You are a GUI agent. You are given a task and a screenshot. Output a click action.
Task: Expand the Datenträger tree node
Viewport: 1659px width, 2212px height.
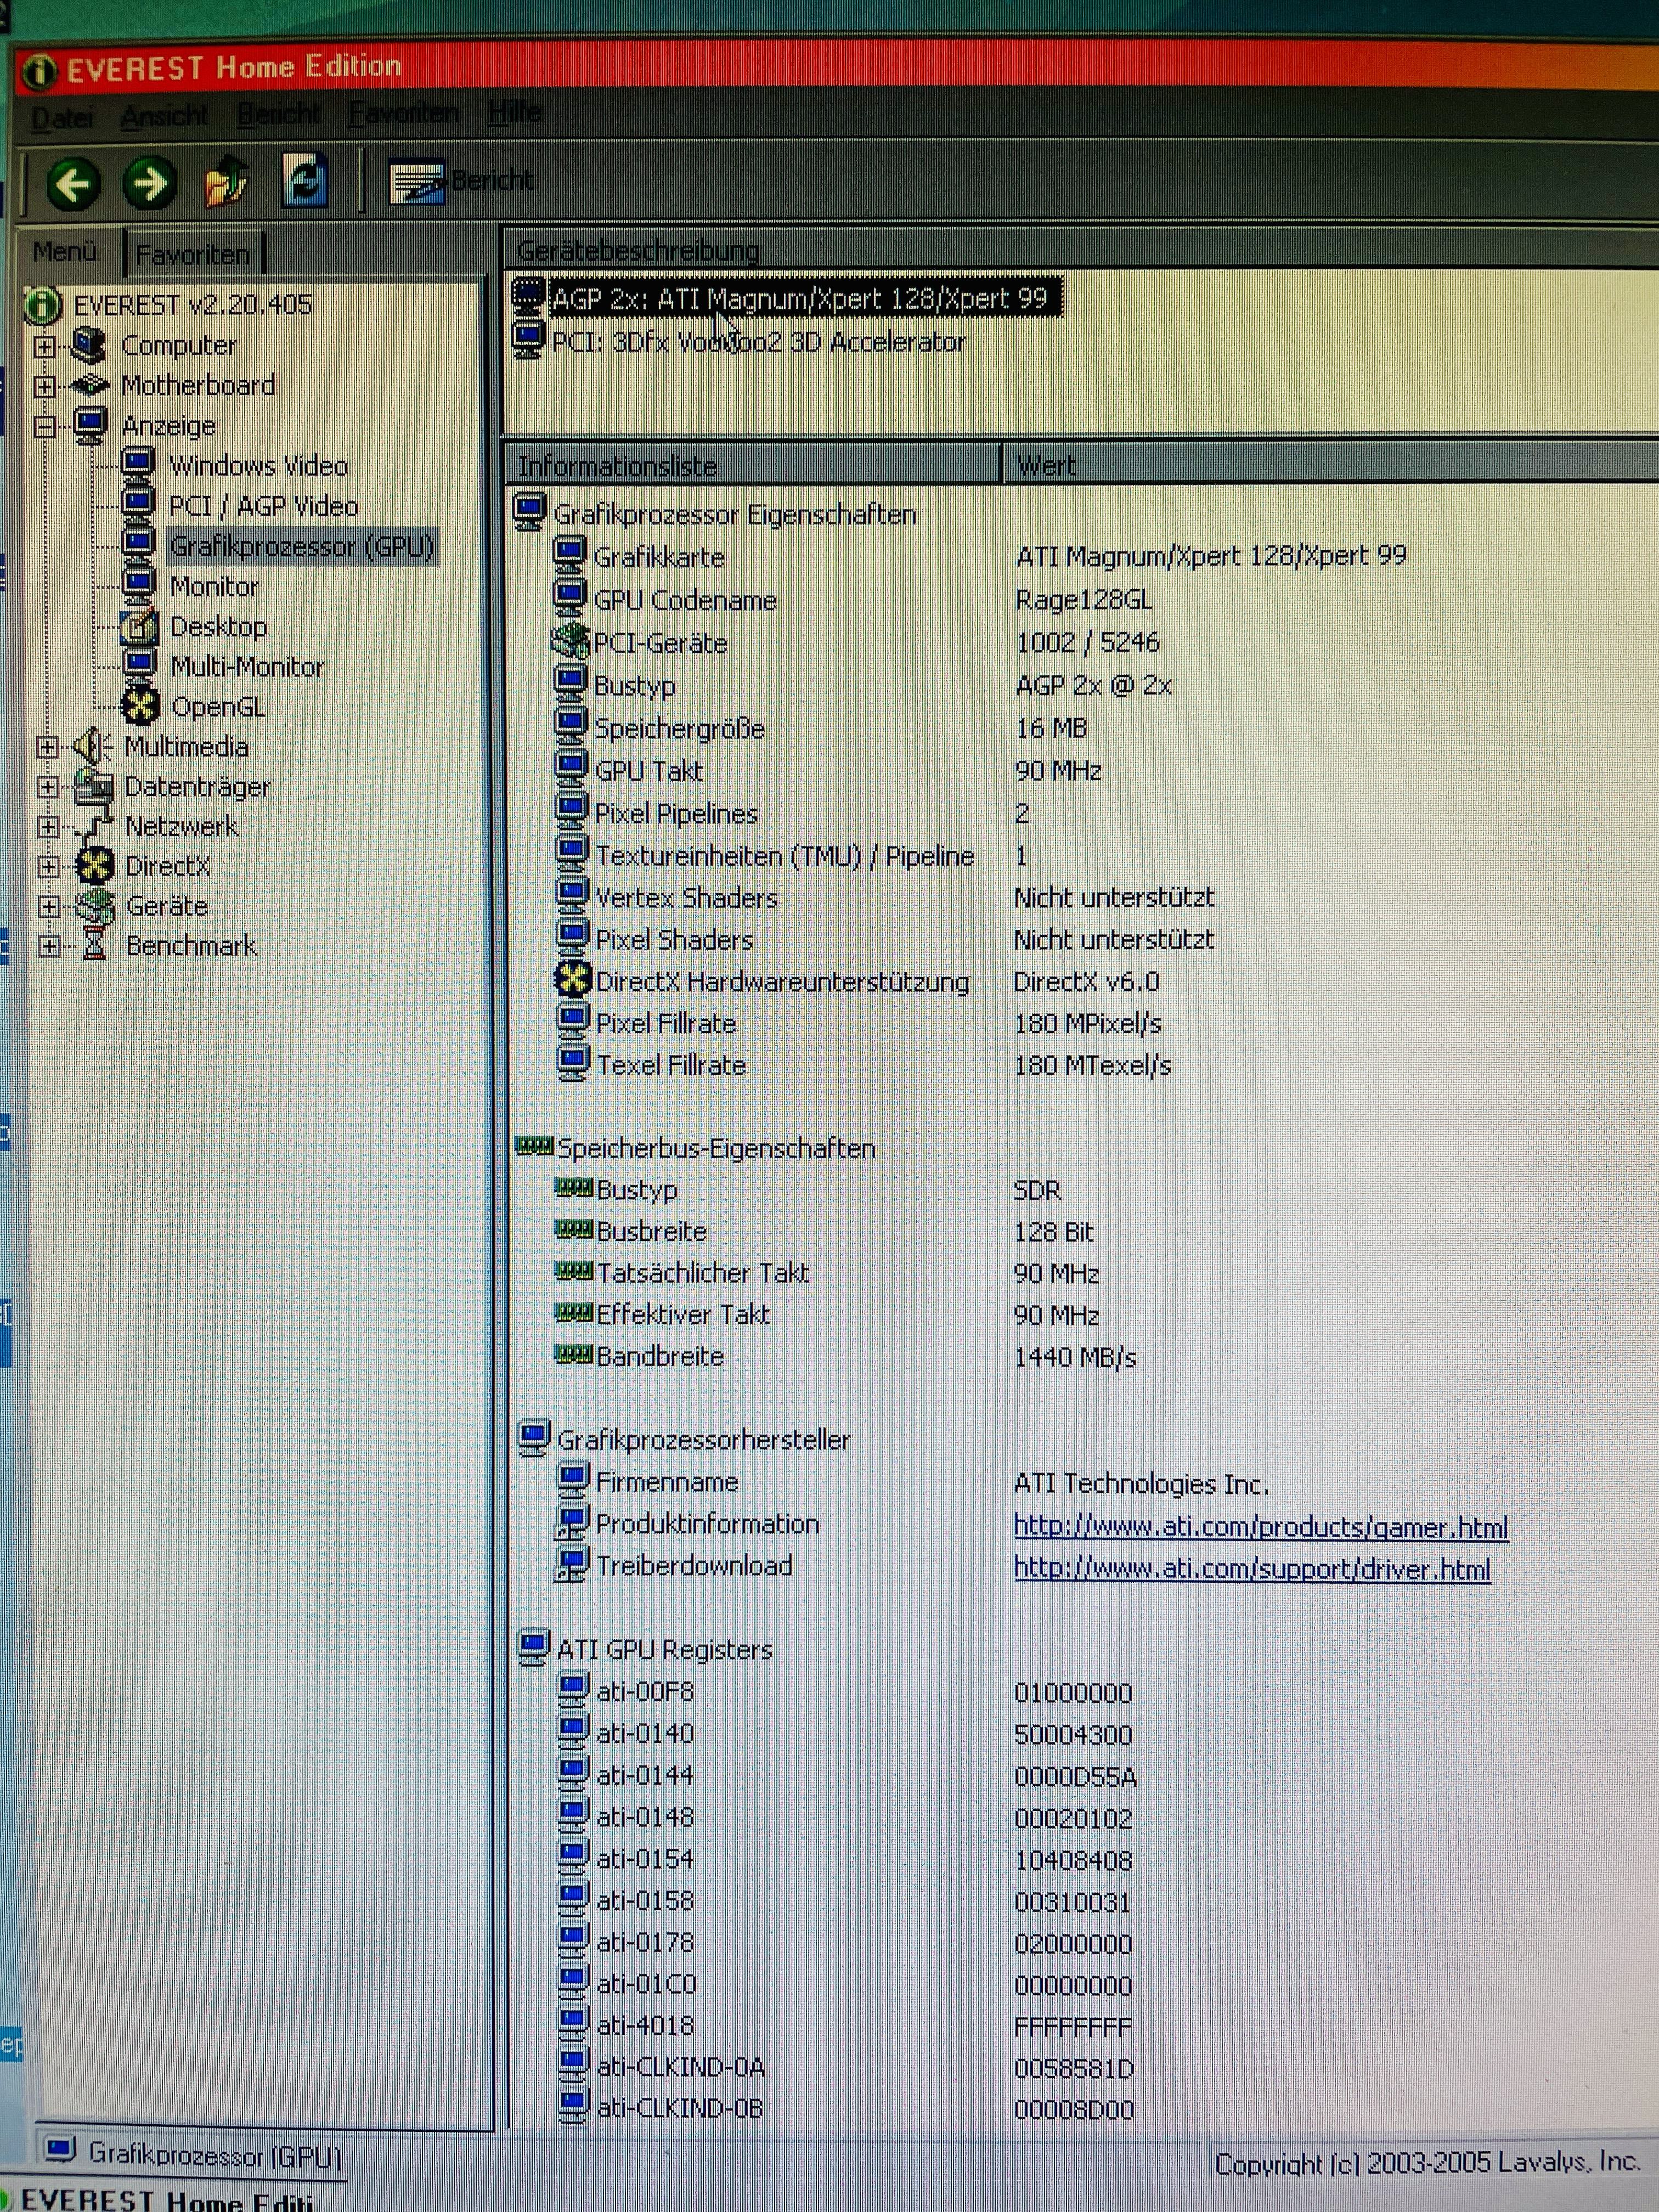pyautogui.click(x=47, y=787)
